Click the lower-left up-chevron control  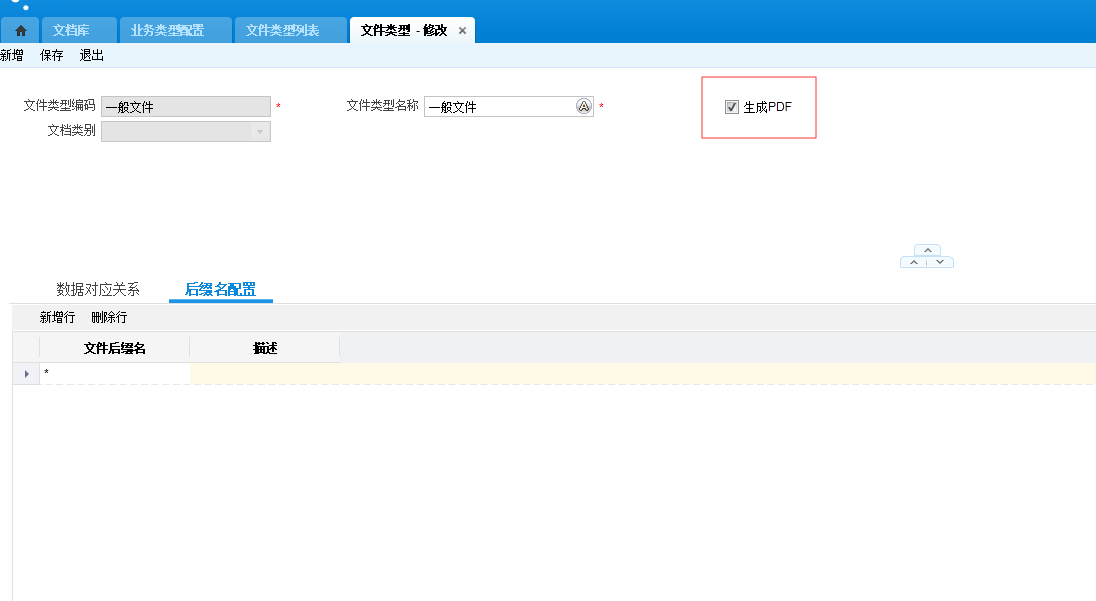tap(914, 262)
